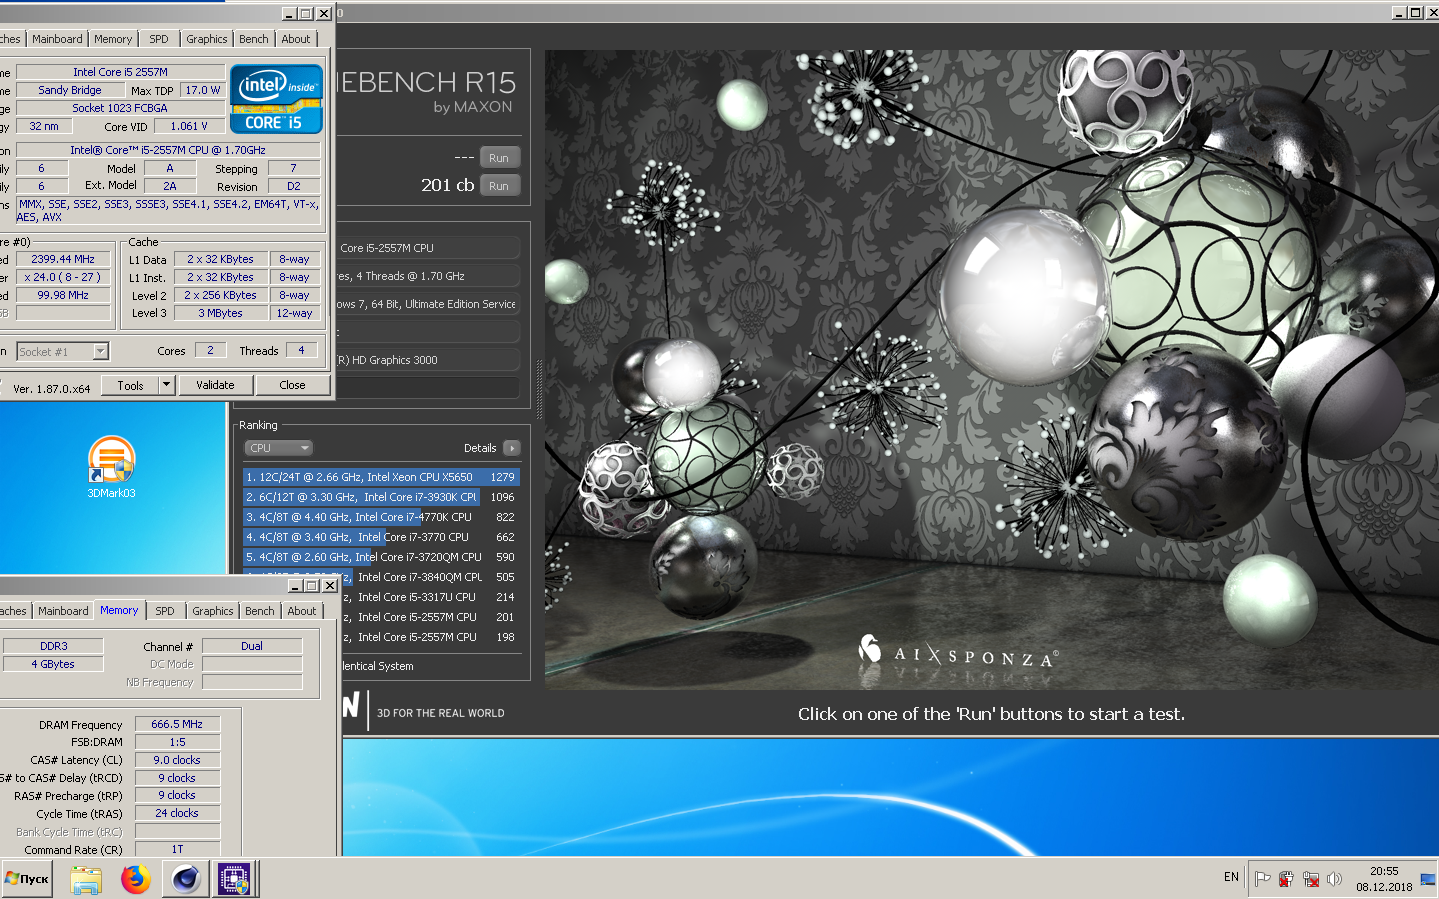Expand the Tools dropdown arrow in CPU-Z
The height and width of the screenshot is (899, 1439).
point(167,385)
